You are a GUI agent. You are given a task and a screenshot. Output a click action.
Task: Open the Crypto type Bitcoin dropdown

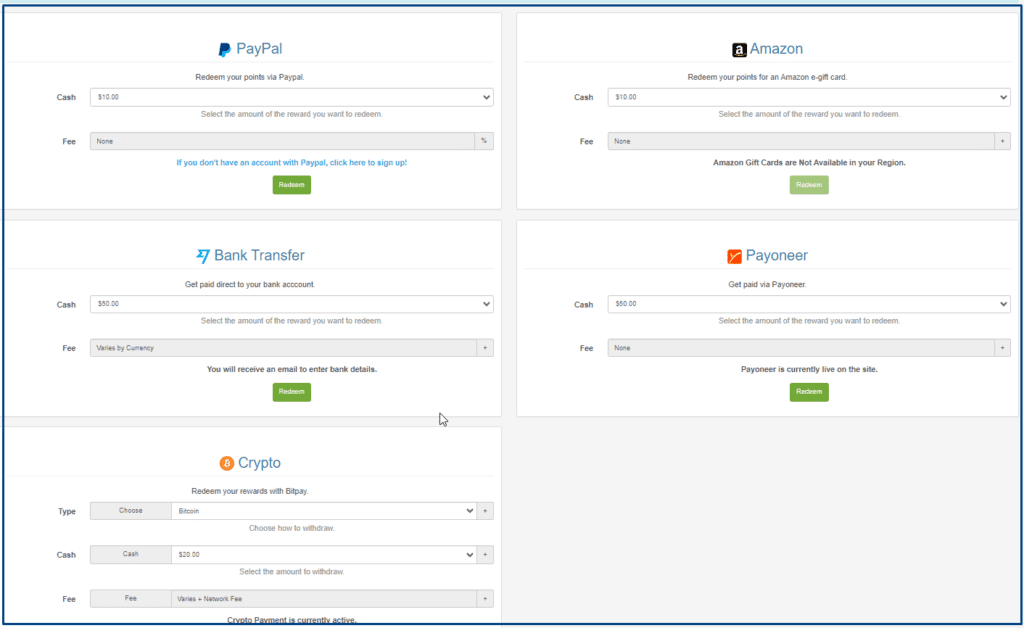pyautogui.click(x=325, y=510)
